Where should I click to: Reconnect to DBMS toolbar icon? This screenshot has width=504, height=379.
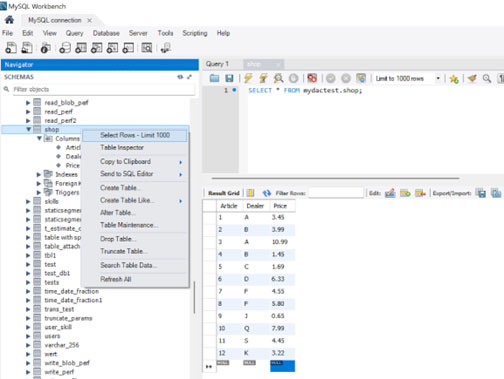[166, 48]
